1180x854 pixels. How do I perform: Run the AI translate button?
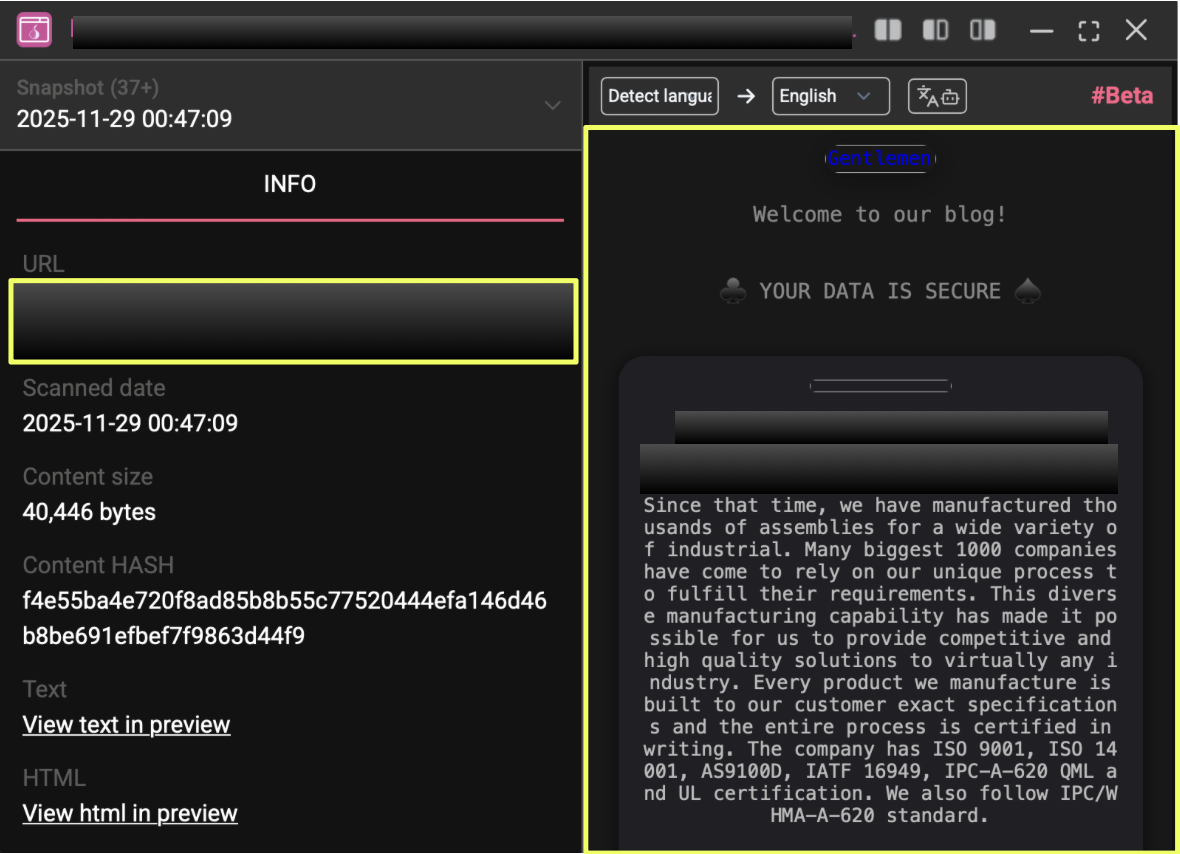coord(937,97)
